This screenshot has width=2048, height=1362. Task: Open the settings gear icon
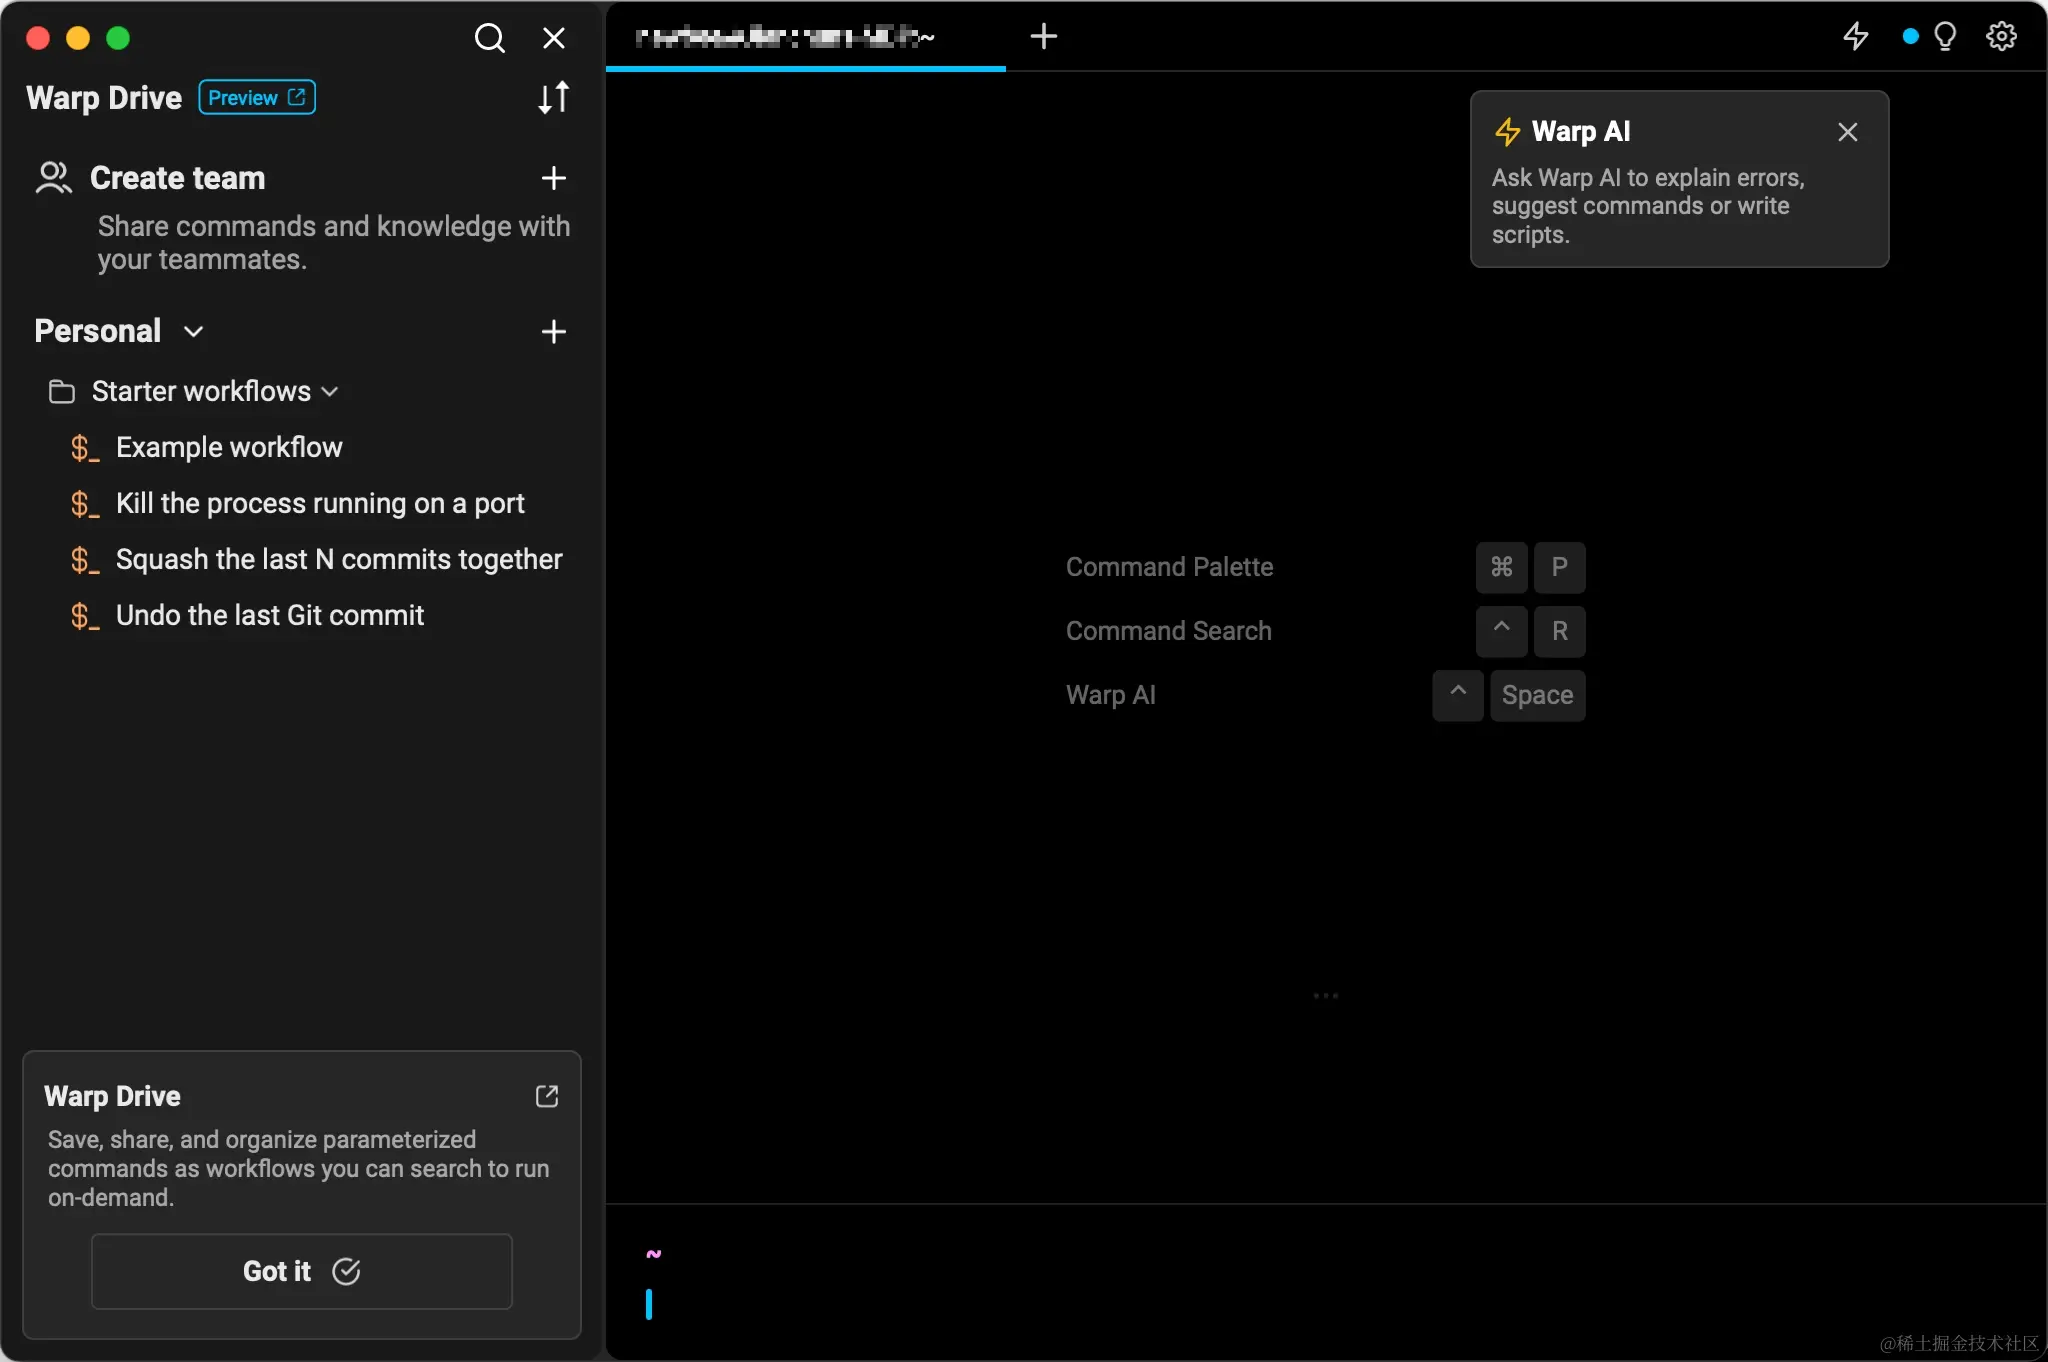coord(2001,37)
